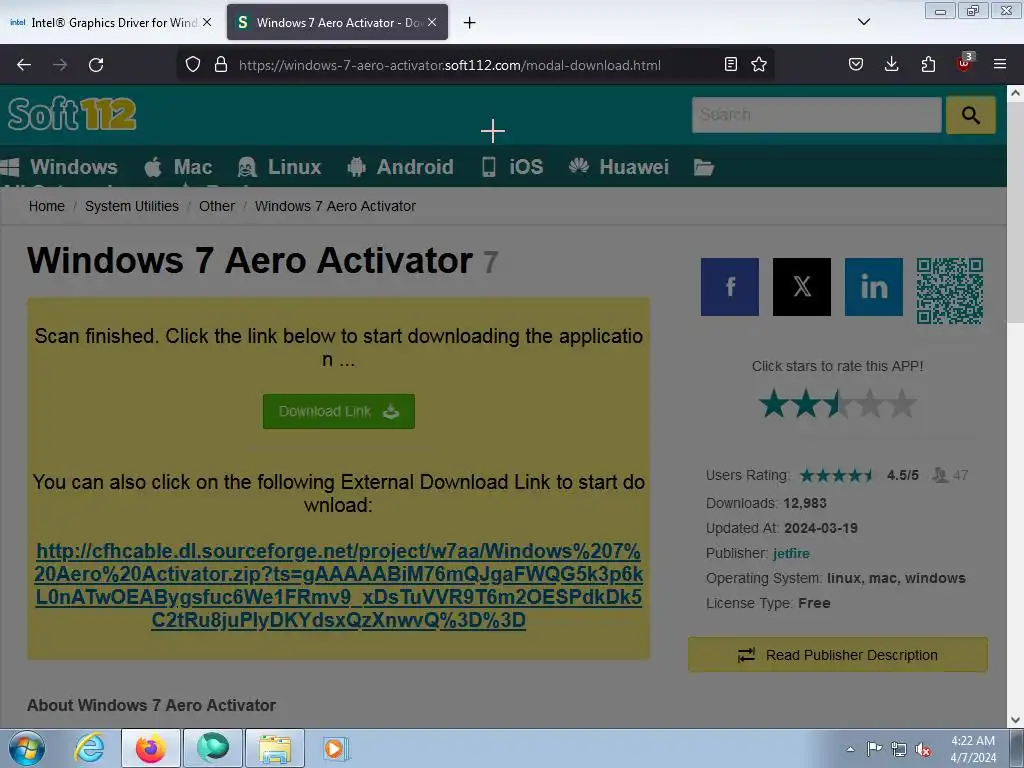
Task: Share on X (Twitter) icon
Action: pos(801,287)
